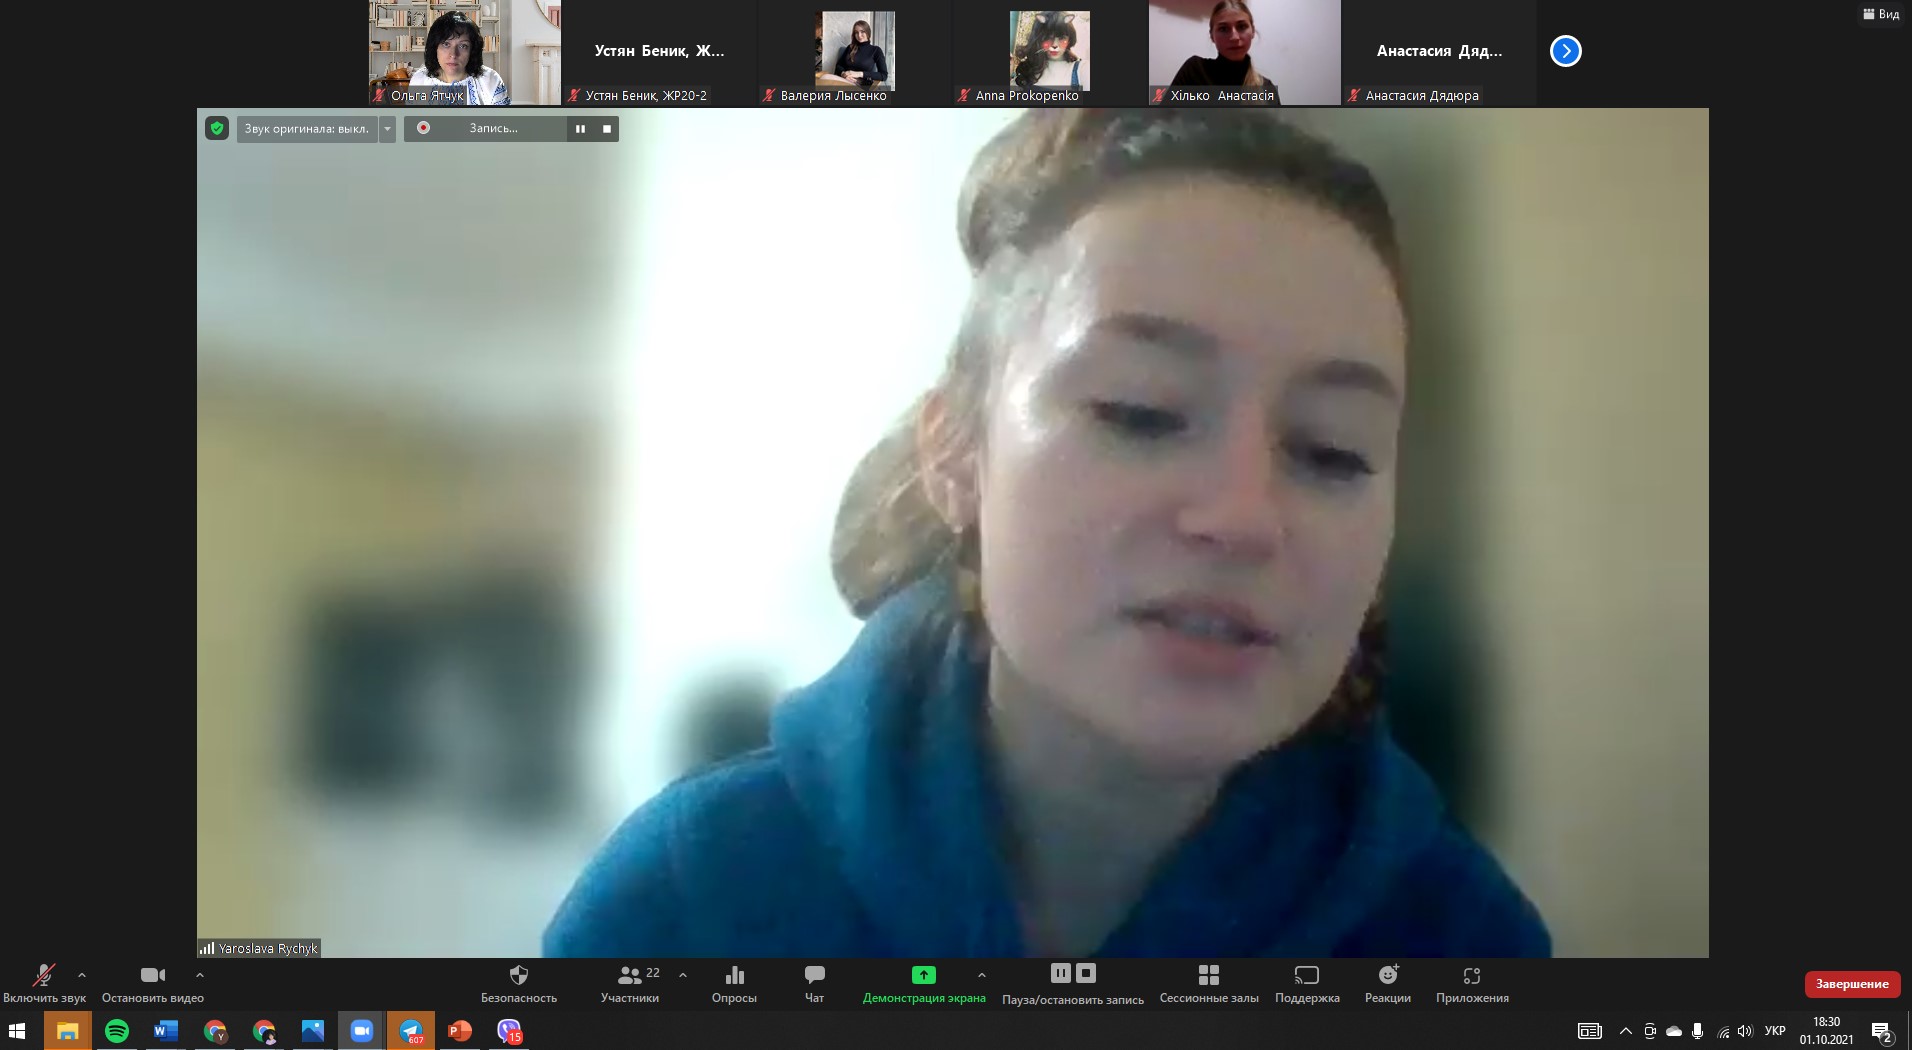
Task: Click microphone in-use tray icon
Action: [x=1698, y=1031]
